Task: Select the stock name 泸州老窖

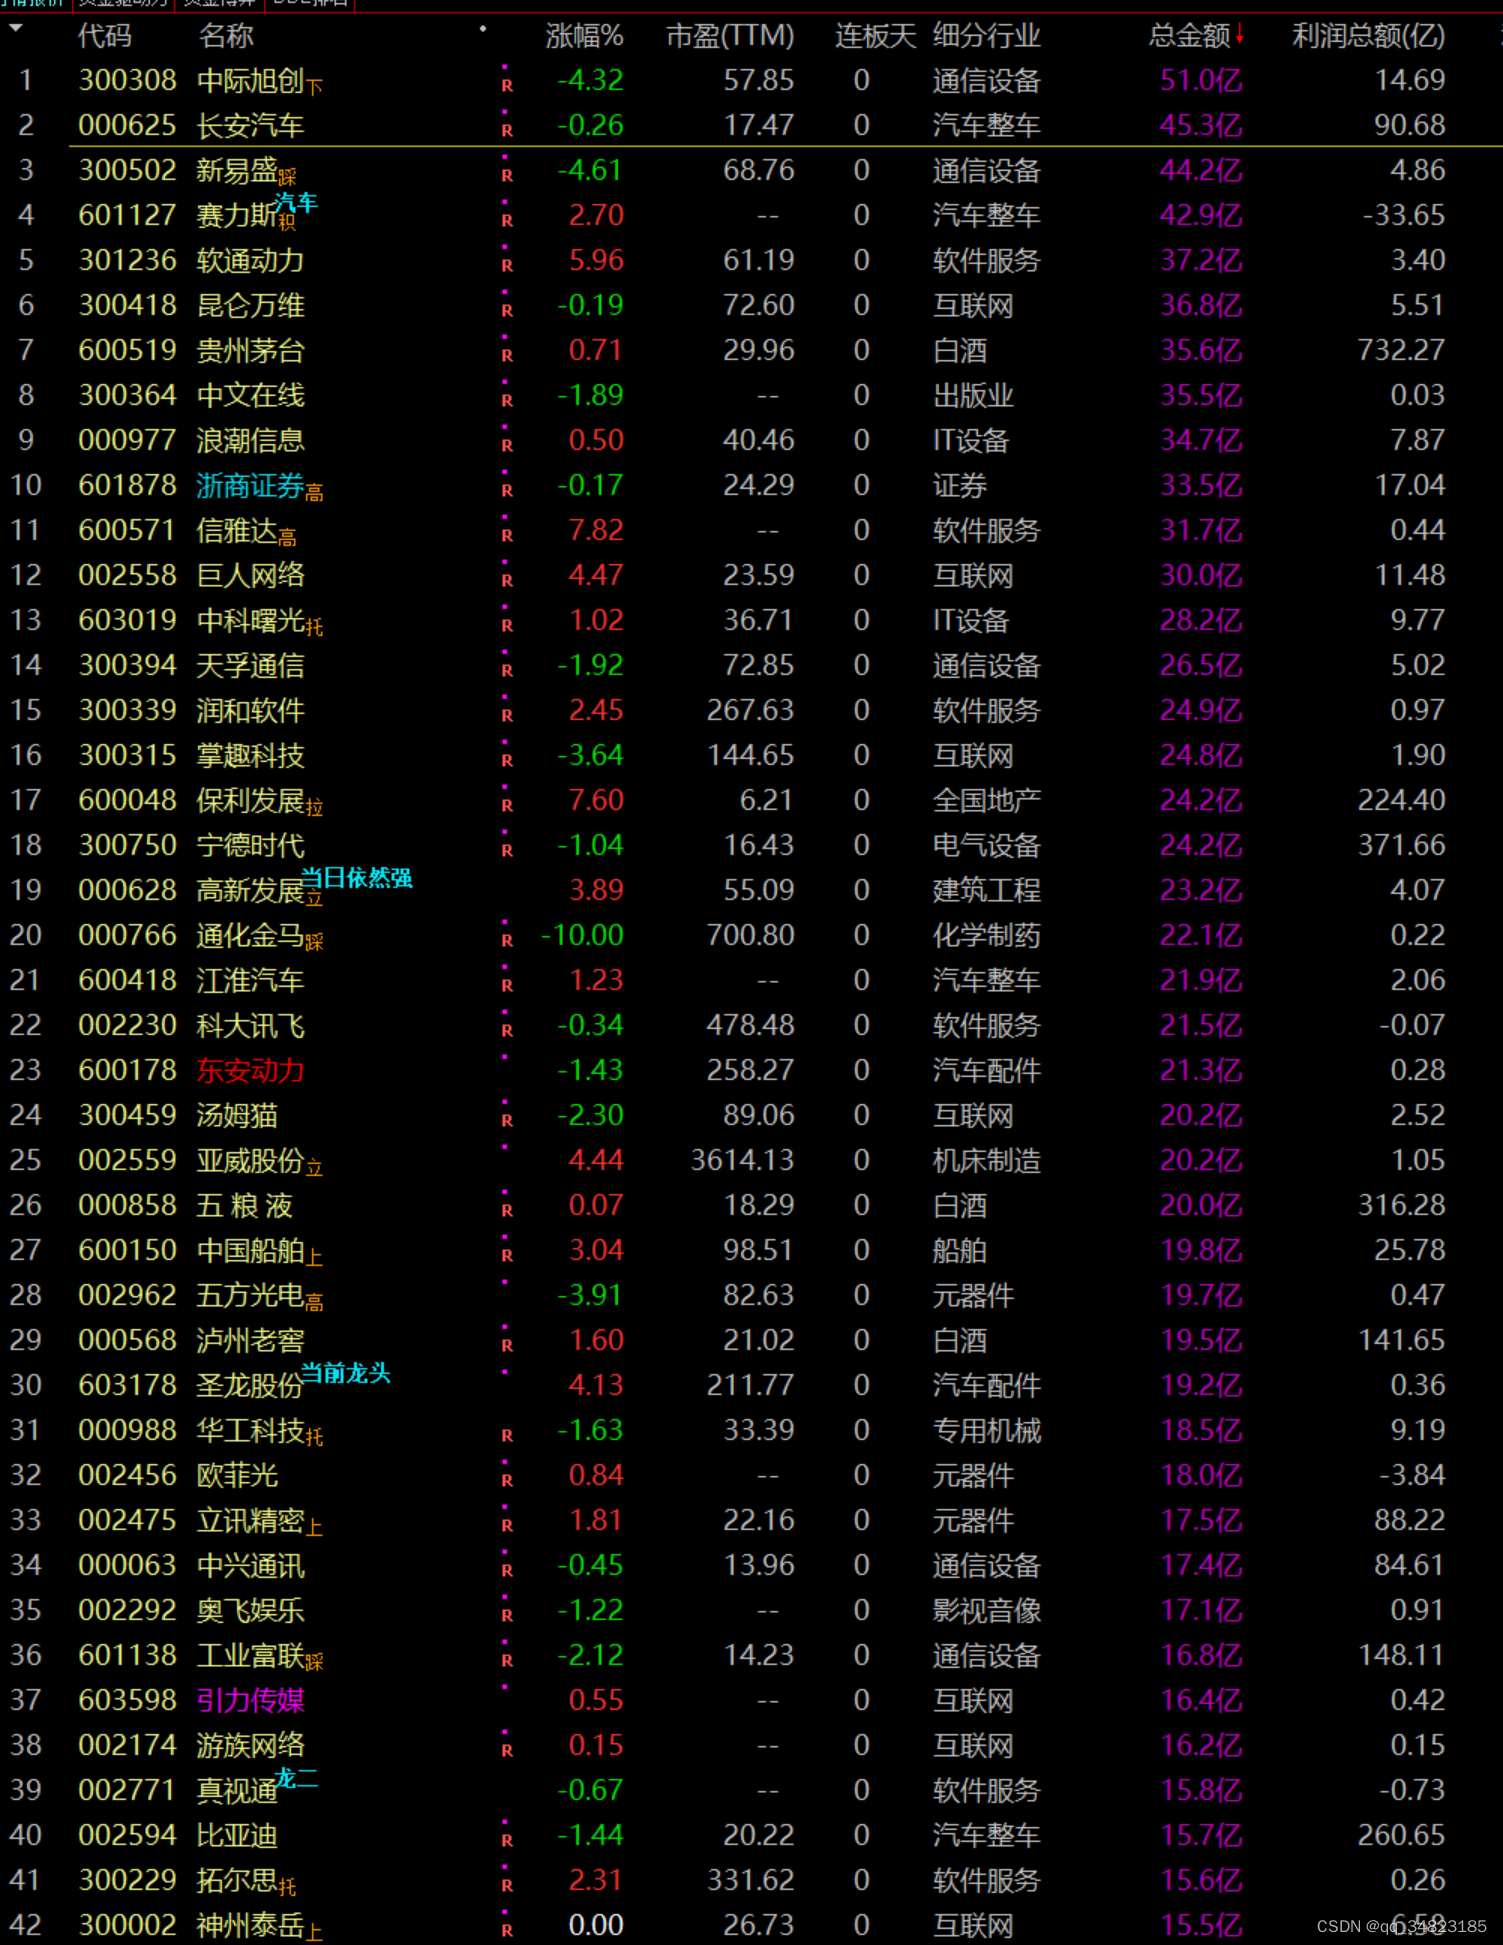Action: (x=250, y=1341)
